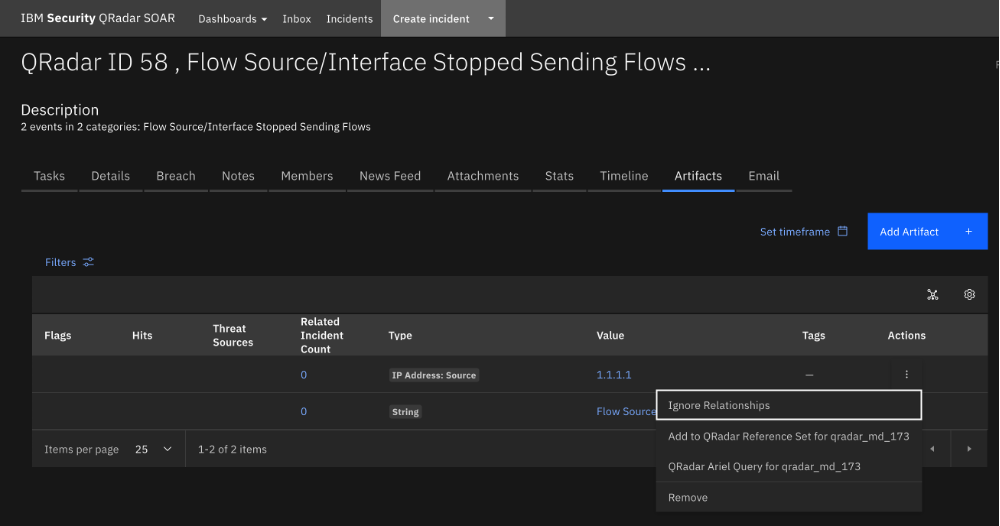Sort by the Value column header

pos(610,335)
